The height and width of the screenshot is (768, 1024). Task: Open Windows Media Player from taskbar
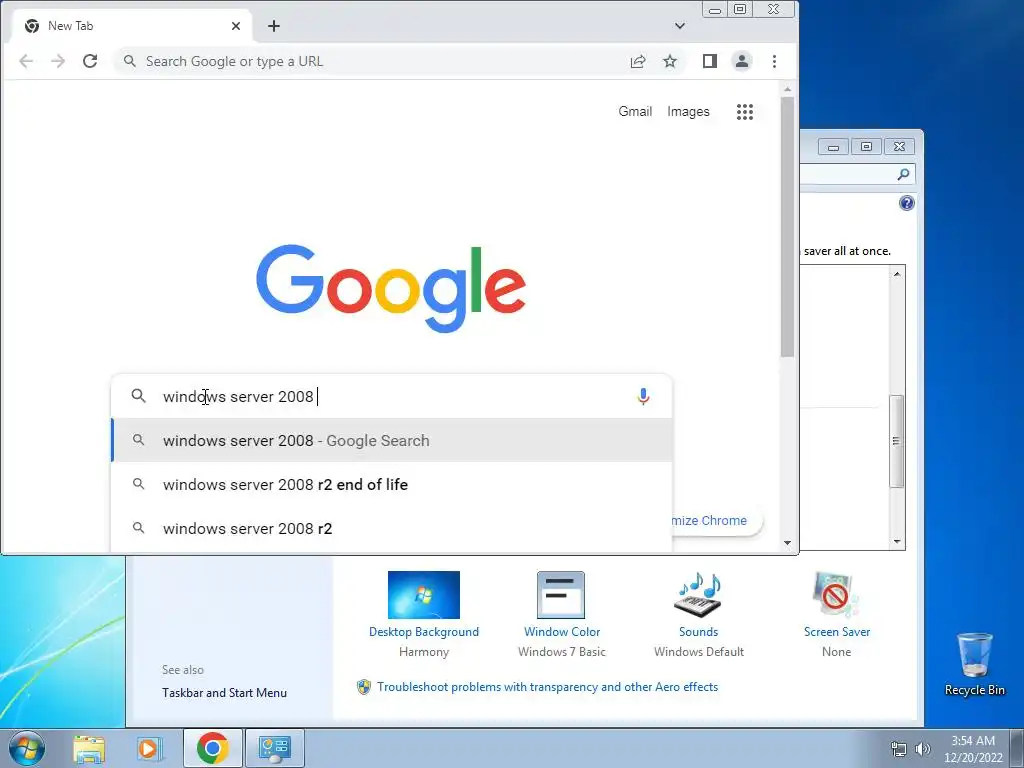(150, 748)
